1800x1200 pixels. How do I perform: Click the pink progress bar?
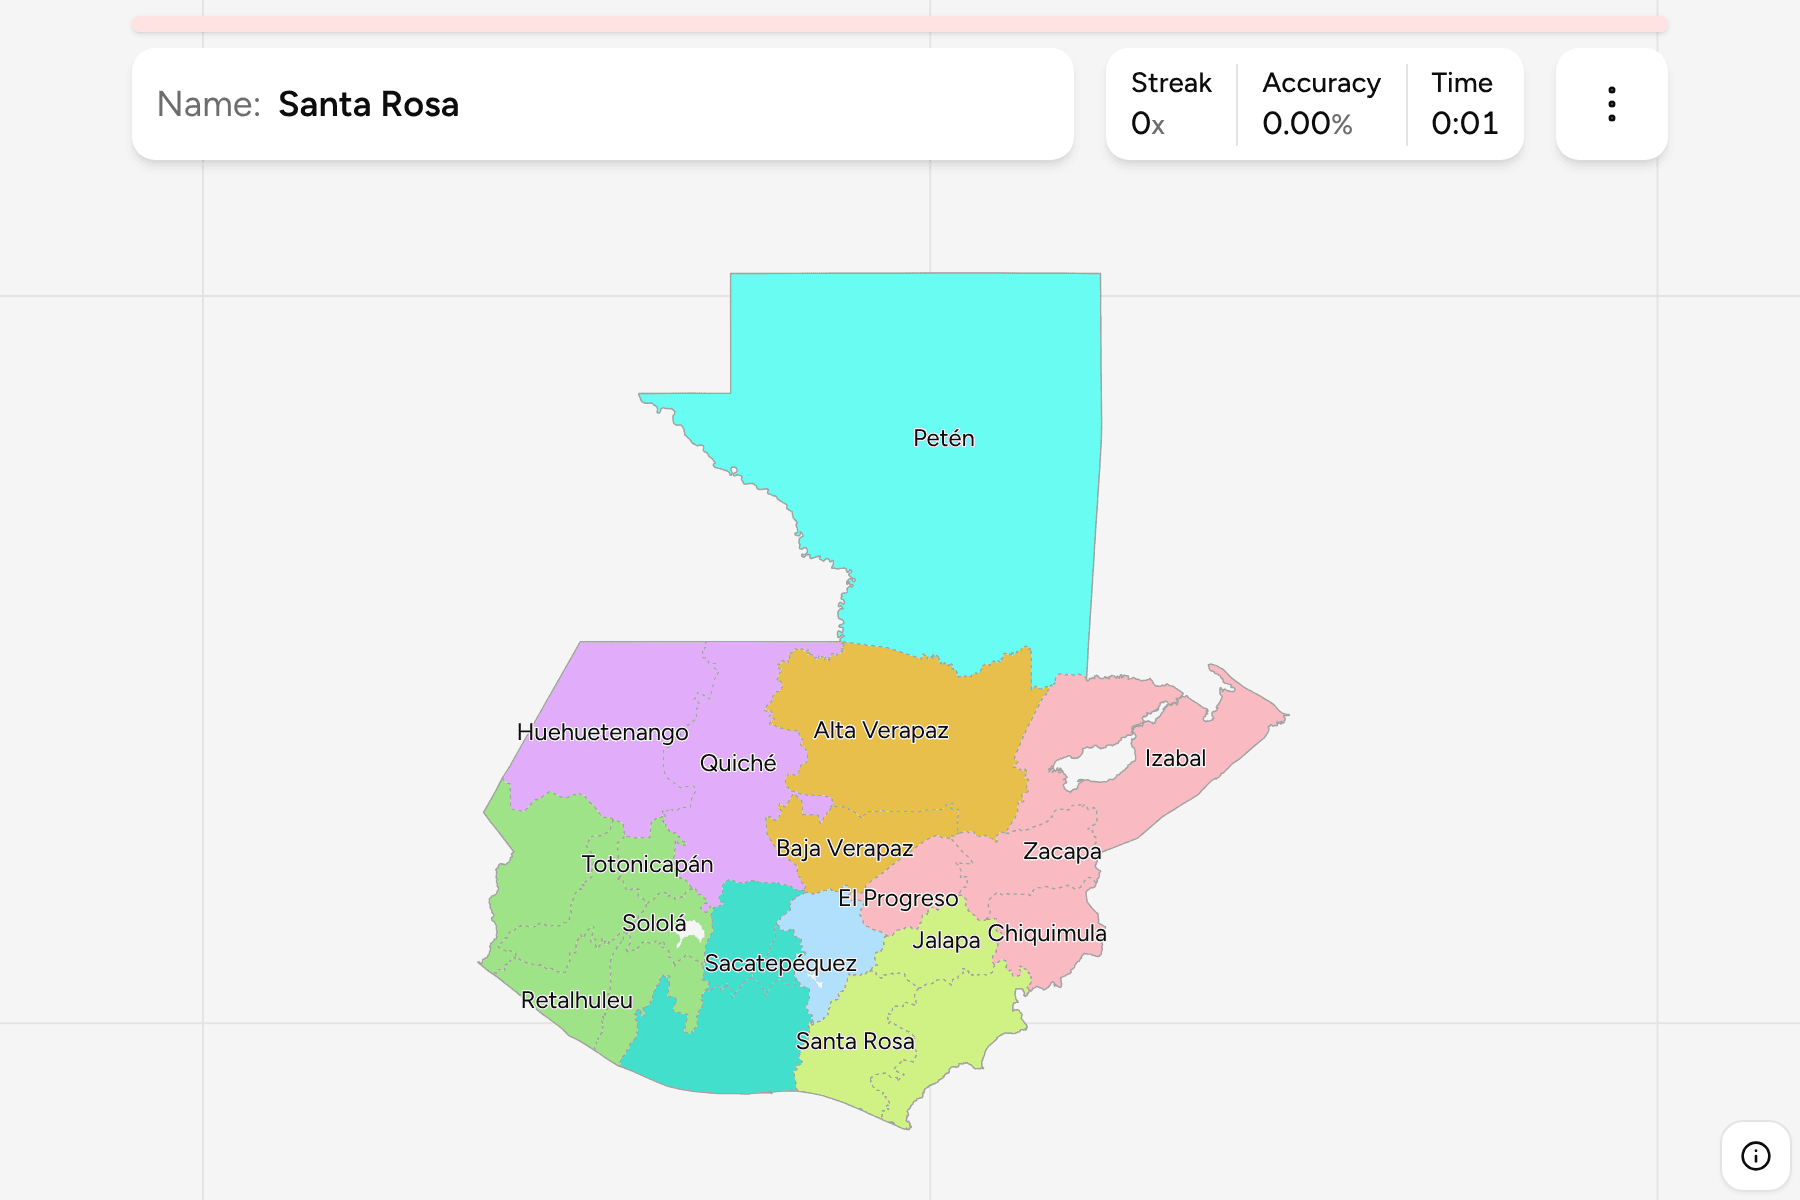point(900,24)
